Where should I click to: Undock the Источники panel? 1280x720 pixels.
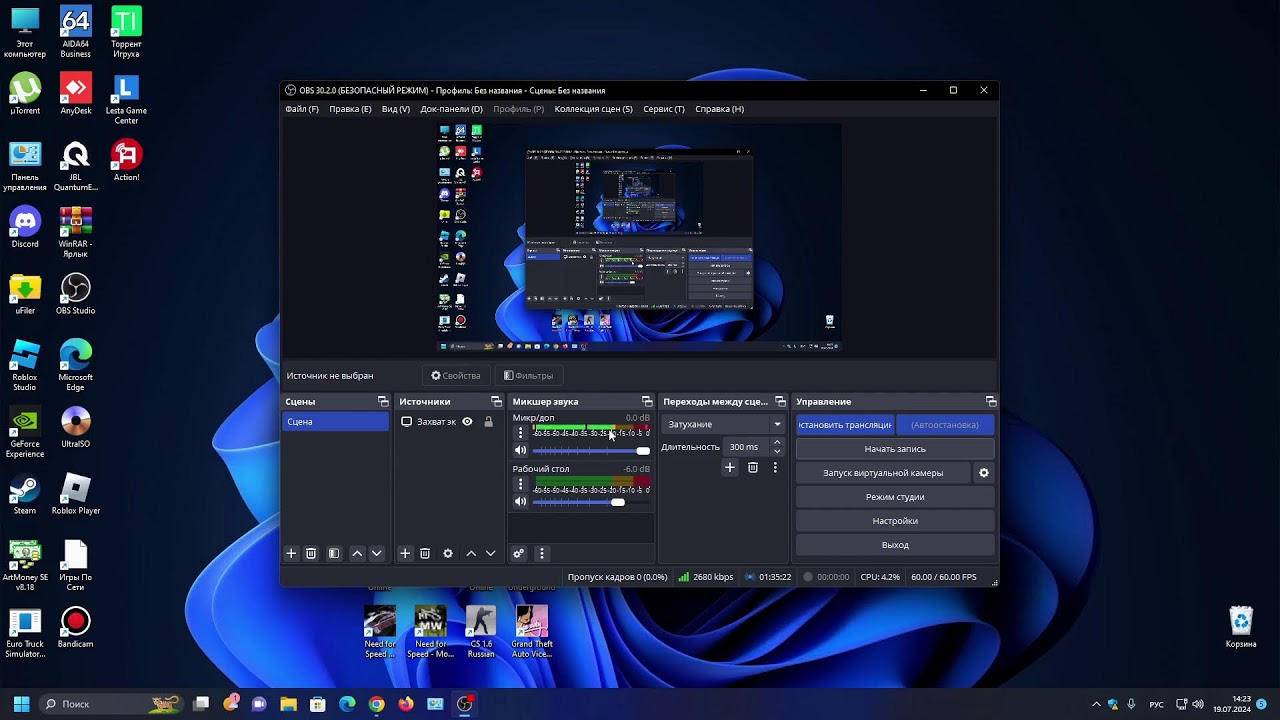496,401
